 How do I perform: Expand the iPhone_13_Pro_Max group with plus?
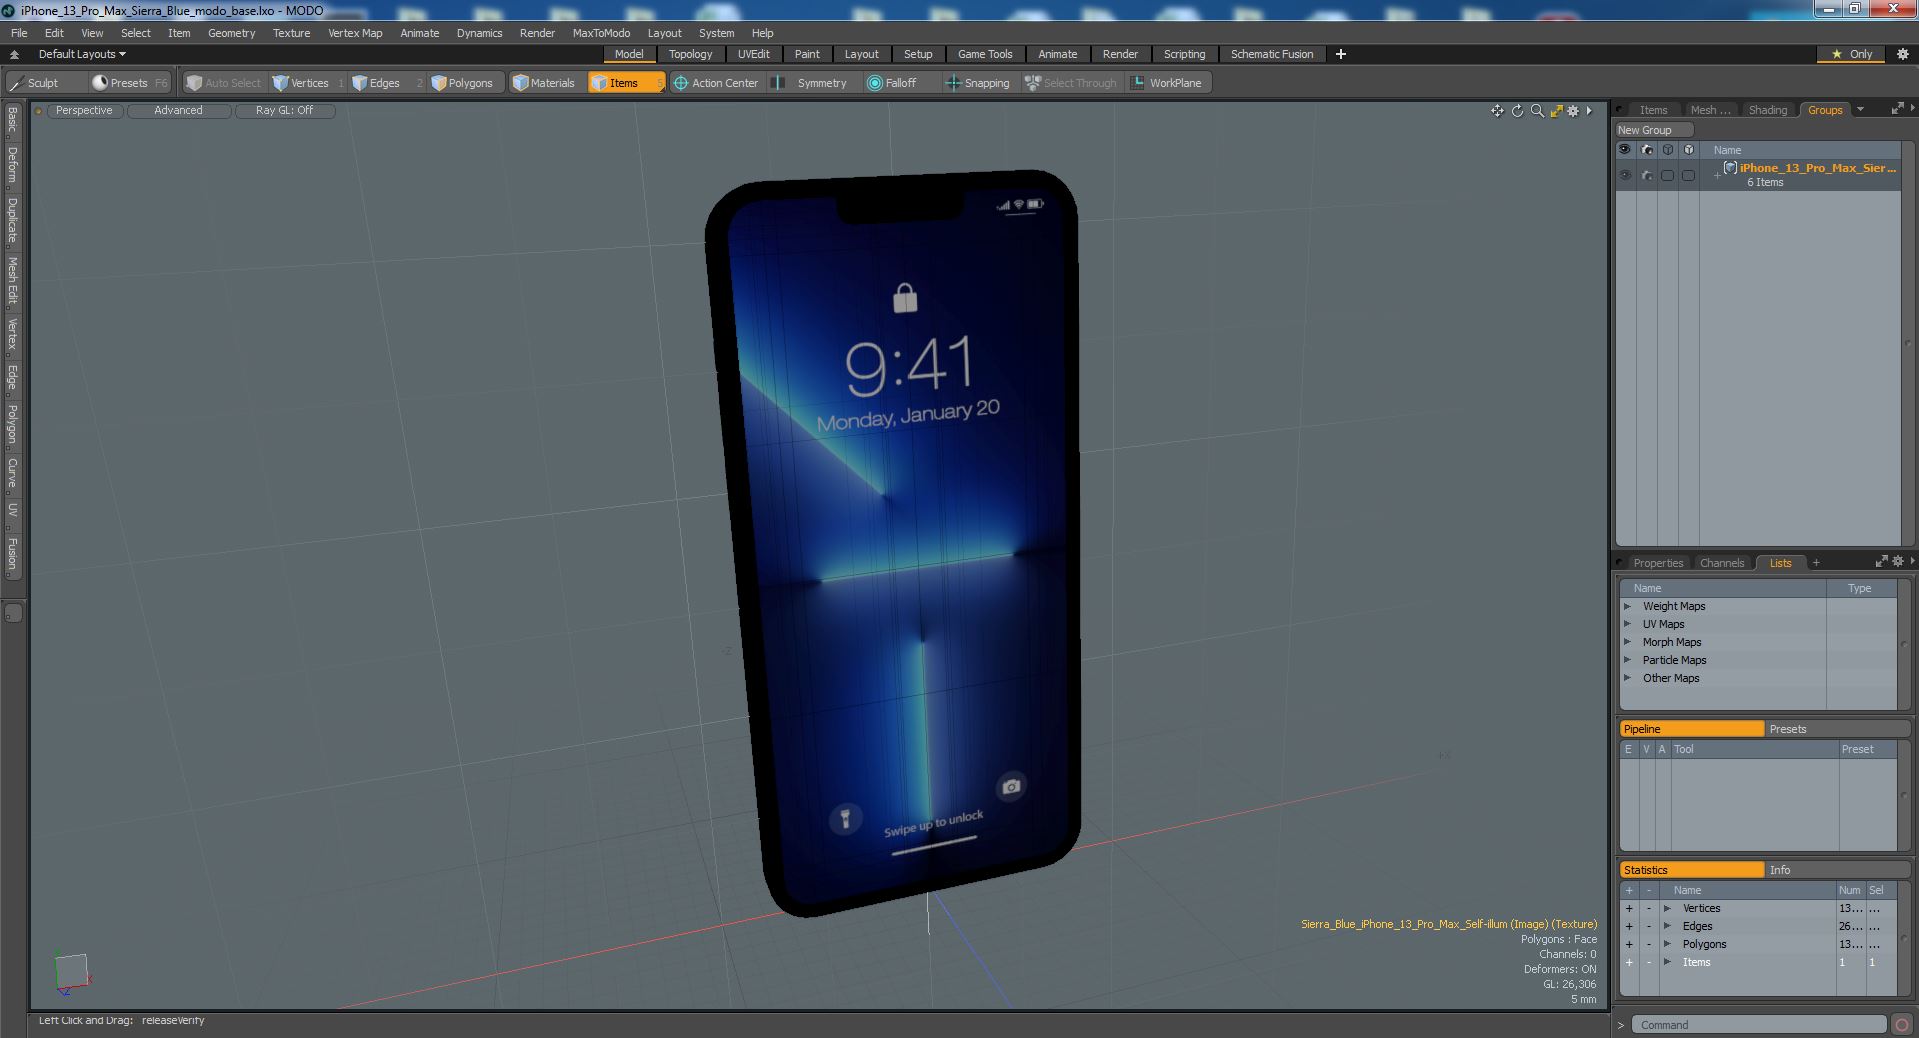point(1717,175)
